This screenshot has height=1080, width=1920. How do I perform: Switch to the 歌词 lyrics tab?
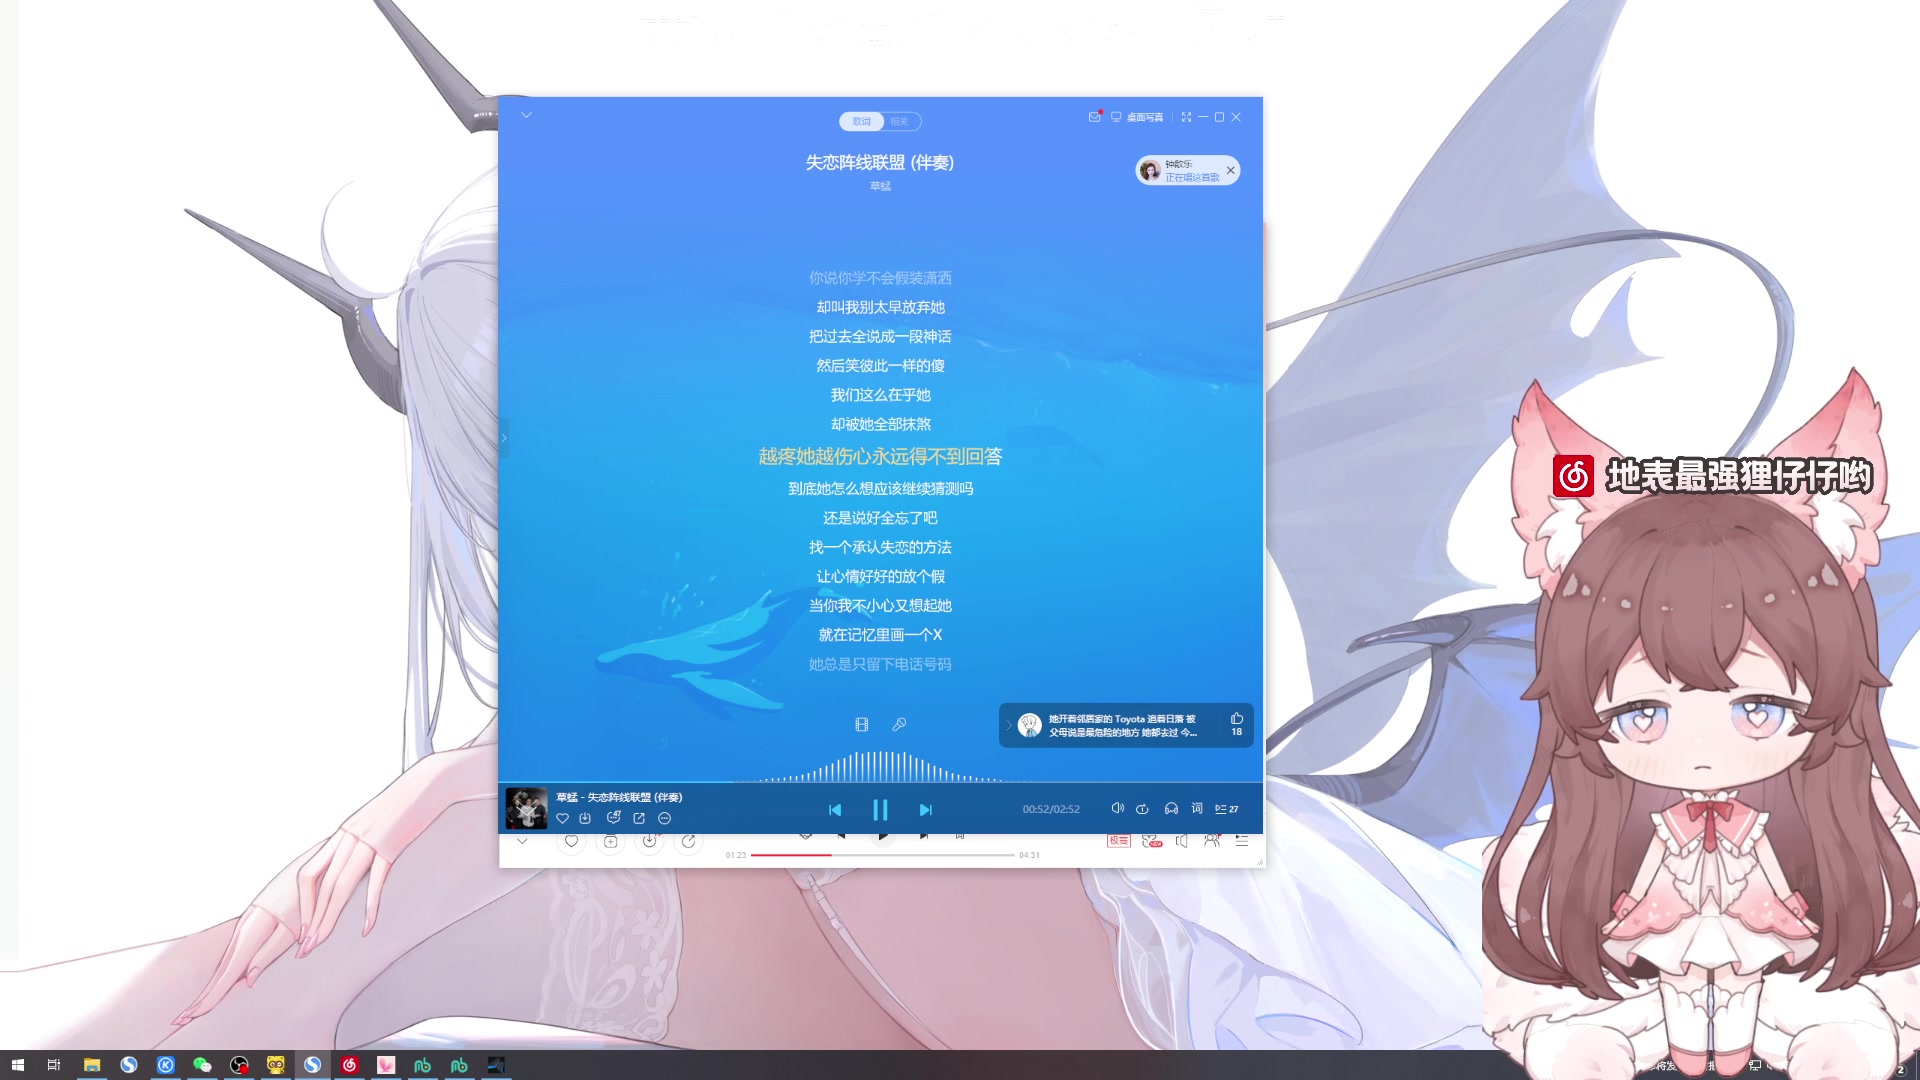point(861,121)
